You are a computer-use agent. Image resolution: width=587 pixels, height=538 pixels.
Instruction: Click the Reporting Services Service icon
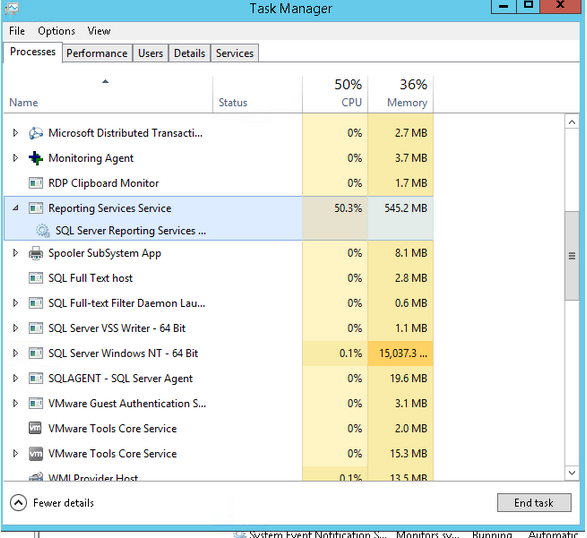[36, 209]
